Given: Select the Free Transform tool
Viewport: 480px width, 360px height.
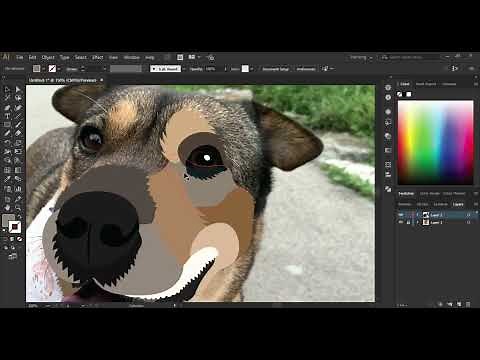Looking at the screenshot, I should coord(18,151).
